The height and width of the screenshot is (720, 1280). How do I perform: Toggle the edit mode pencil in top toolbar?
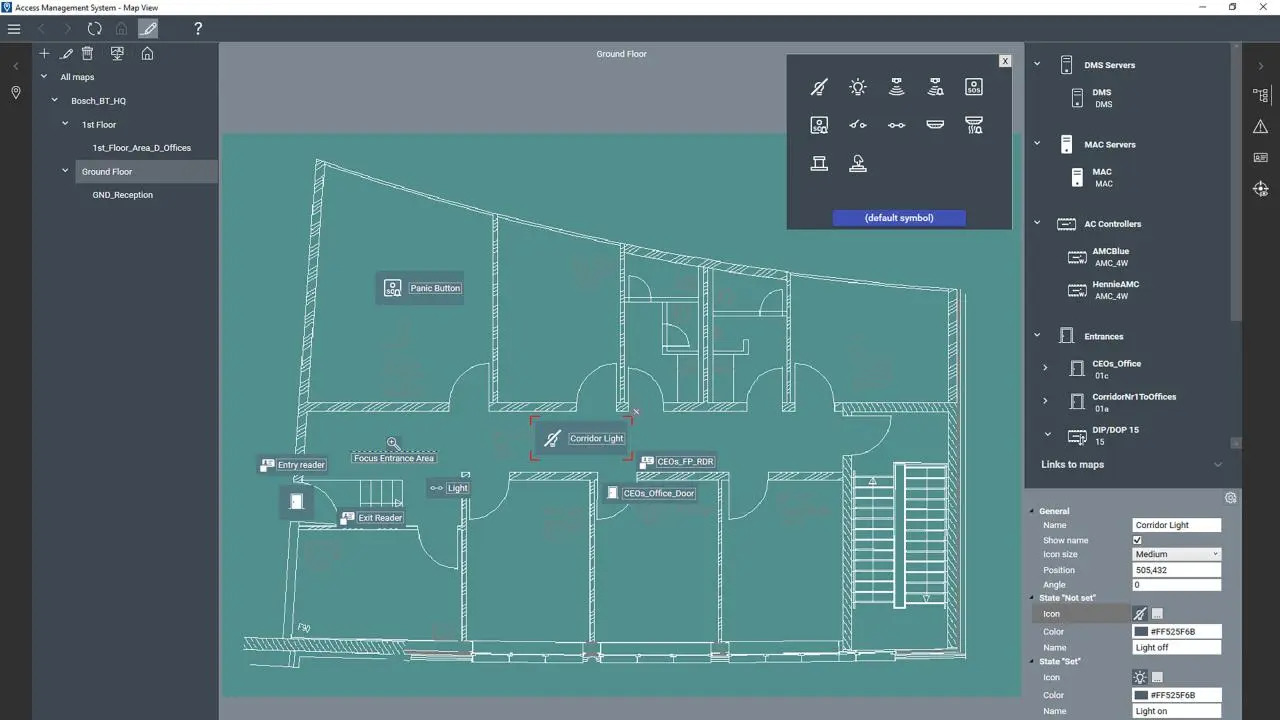[148, 29]
